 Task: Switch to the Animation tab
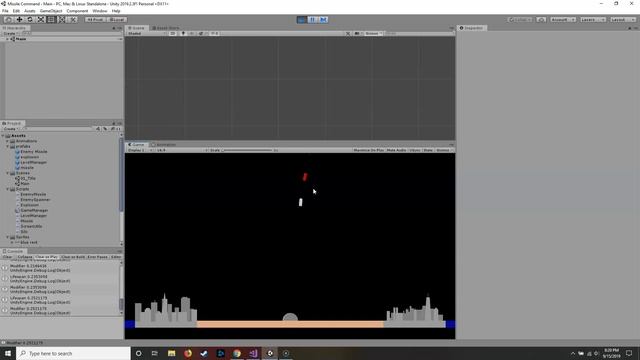tap(163, 144)
